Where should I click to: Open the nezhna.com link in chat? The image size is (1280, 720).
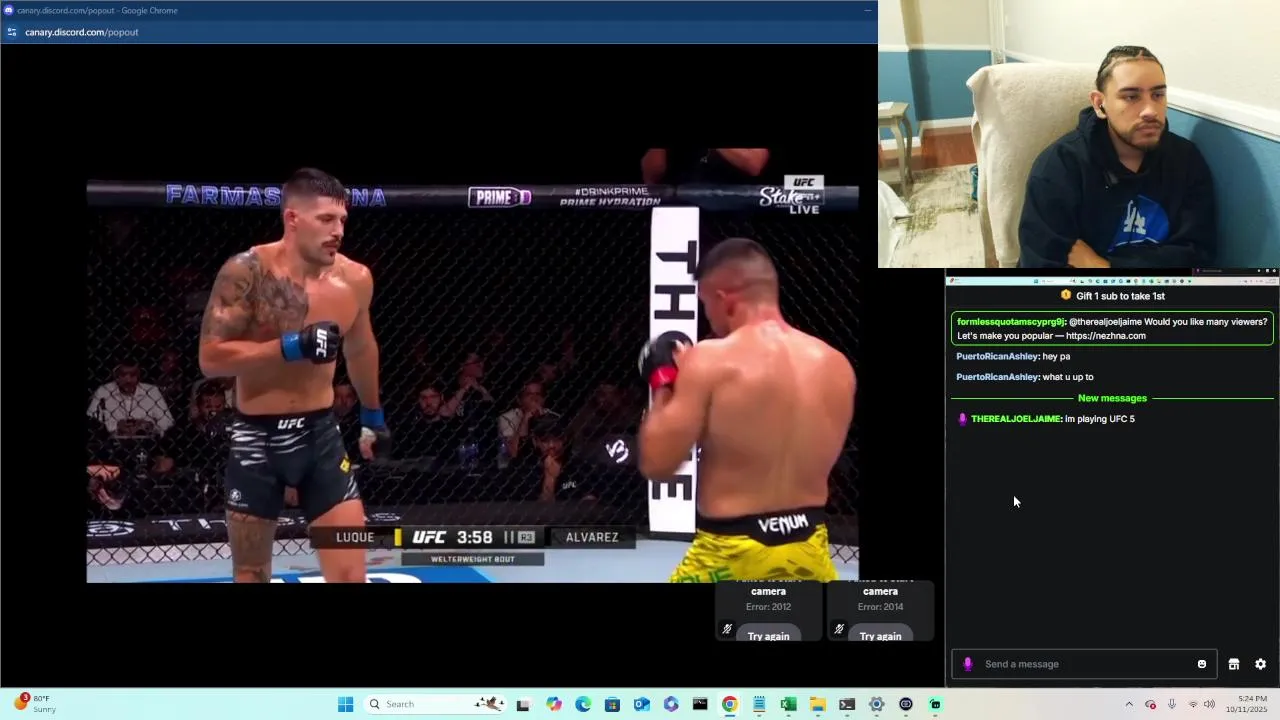[1106, 336]
